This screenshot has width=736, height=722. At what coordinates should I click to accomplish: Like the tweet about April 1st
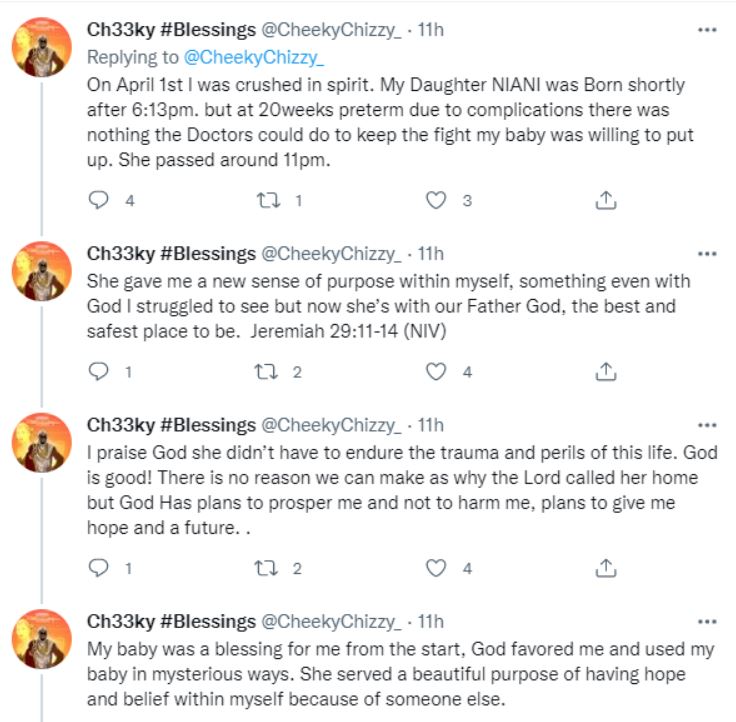pyautogui.click(x=435, y=200)
